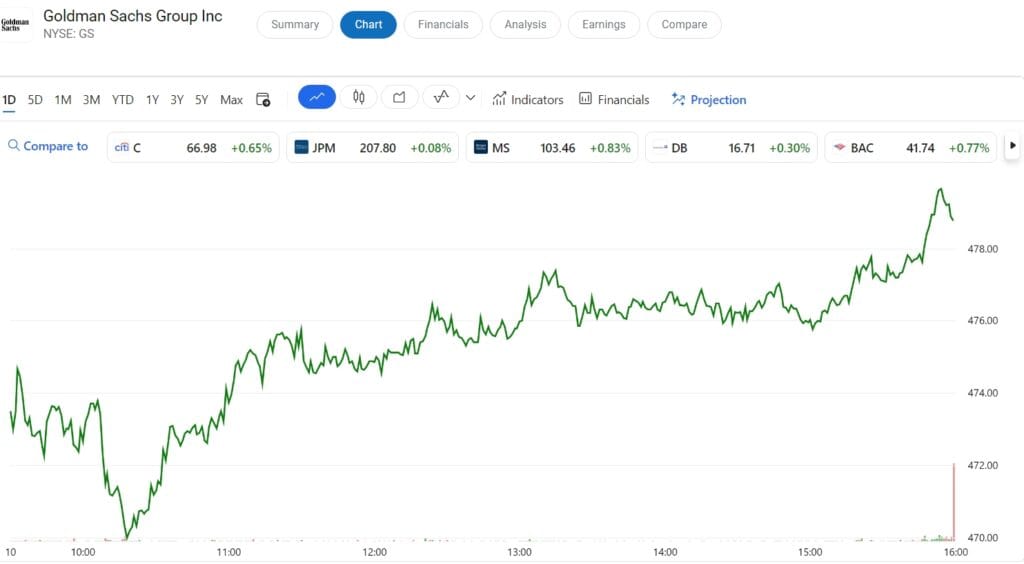Click the chart's daily peak point

click(x=940, y=189)
